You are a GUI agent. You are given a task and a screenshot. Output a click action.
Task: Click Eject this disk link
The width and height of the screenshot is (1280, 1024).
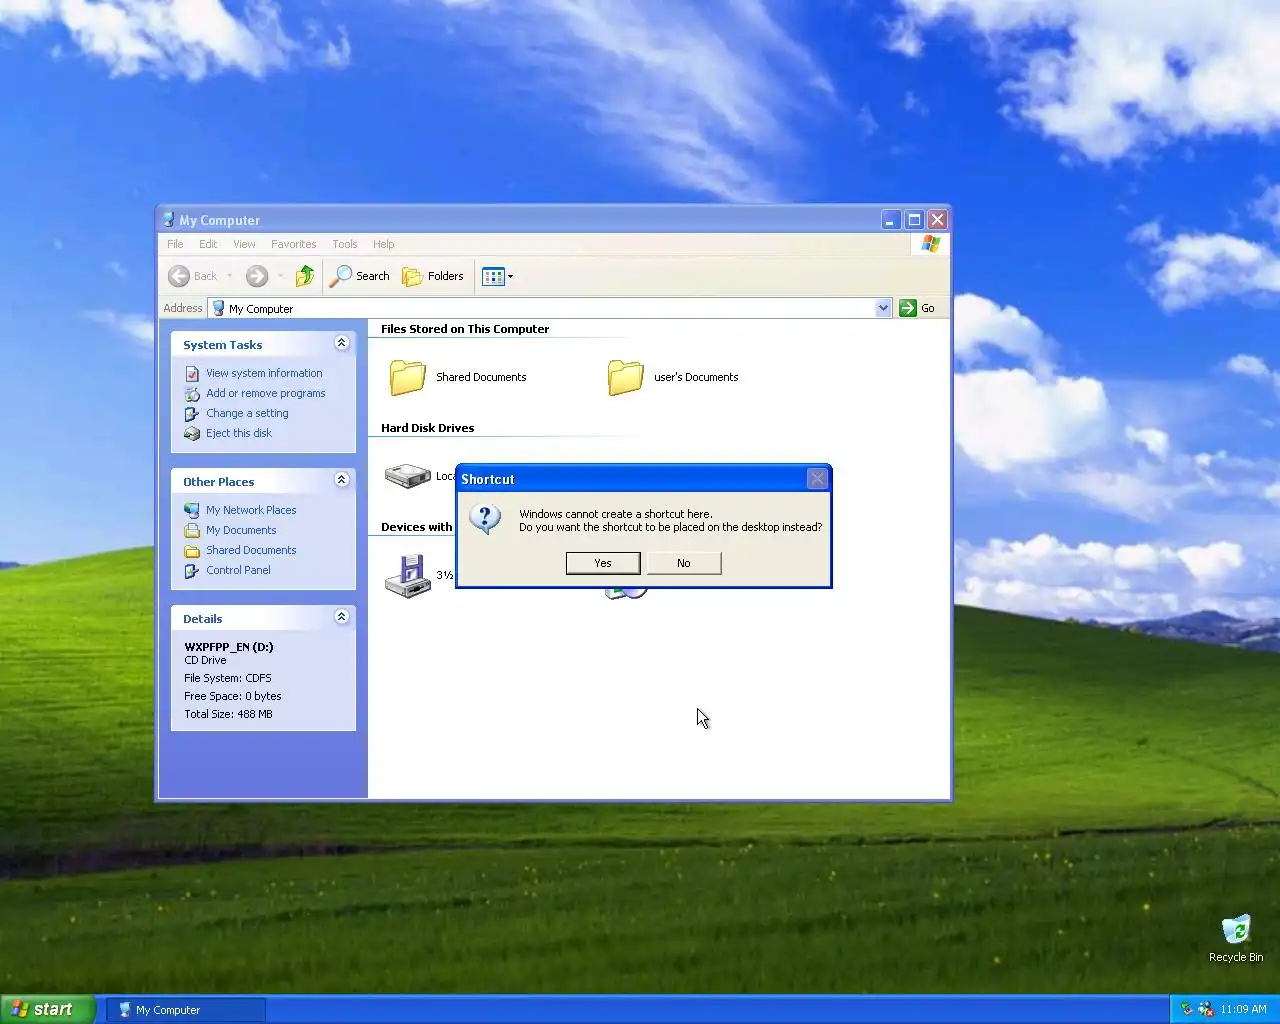pyautogui.click(x=239, y=433)
